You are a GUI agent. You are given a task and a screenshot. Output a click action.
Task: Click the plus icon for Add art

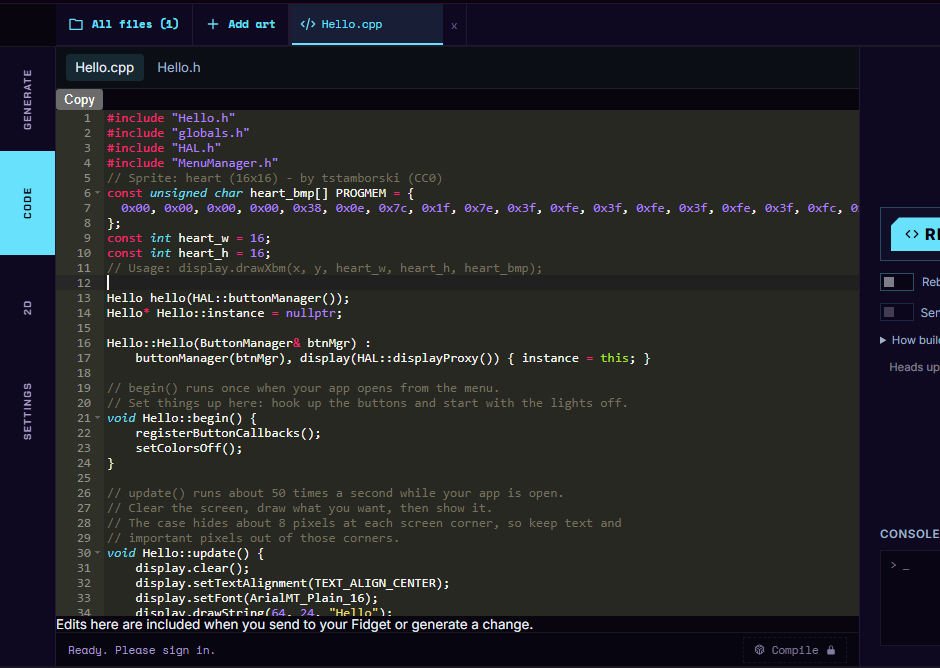pos(213,25)
